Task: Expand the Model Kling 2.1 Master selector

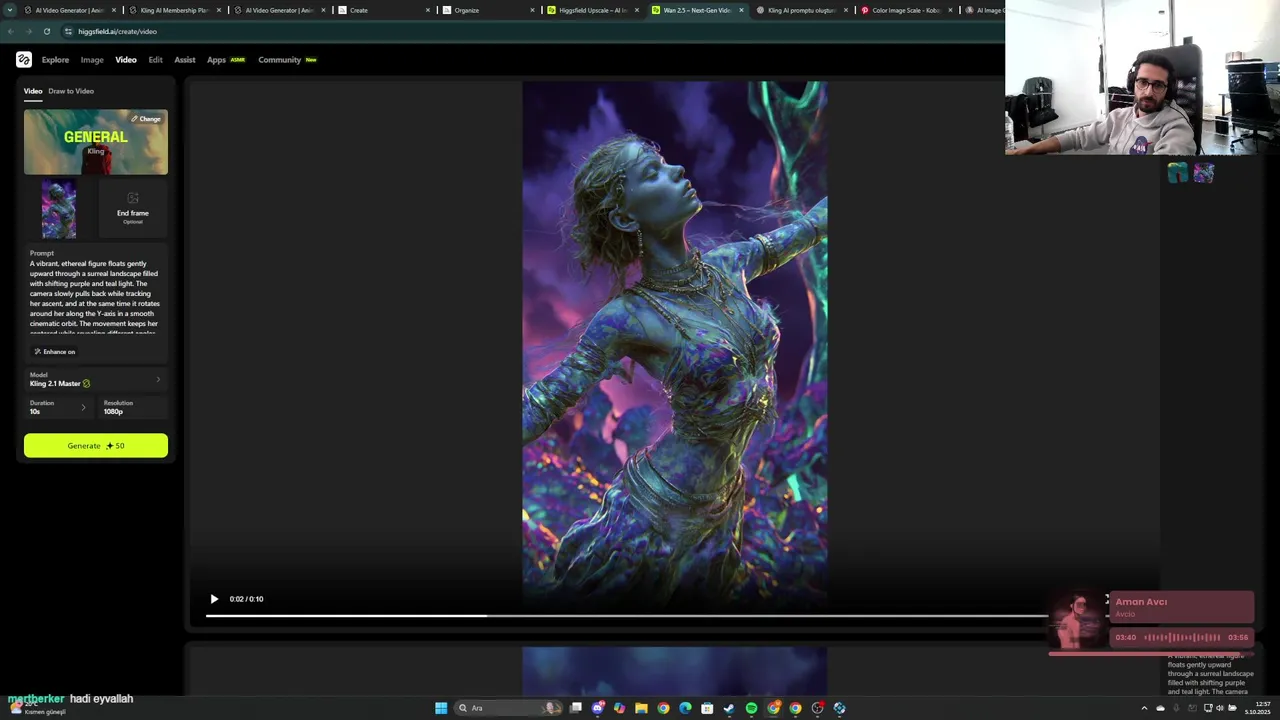Action: [96, 380]
